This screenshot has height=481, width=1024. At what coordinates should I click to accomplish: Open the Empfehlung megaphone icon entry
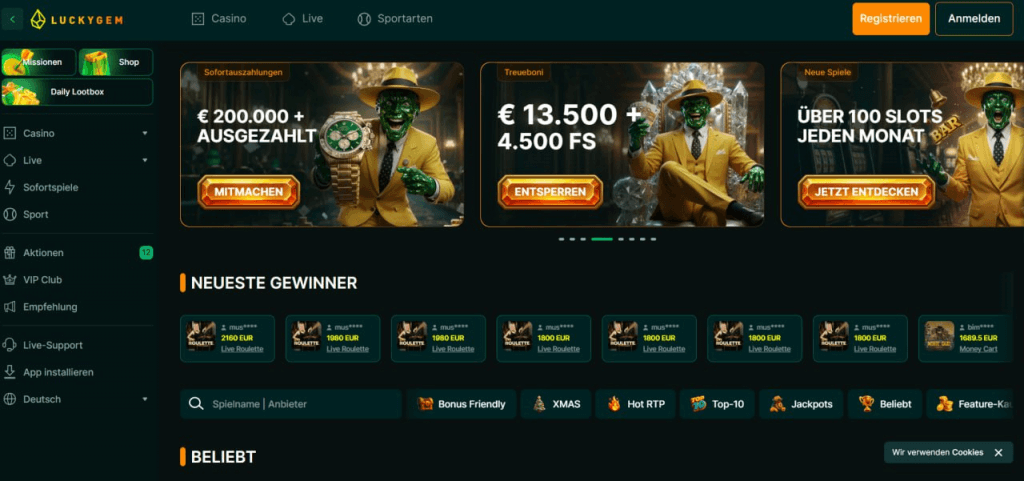10,307
